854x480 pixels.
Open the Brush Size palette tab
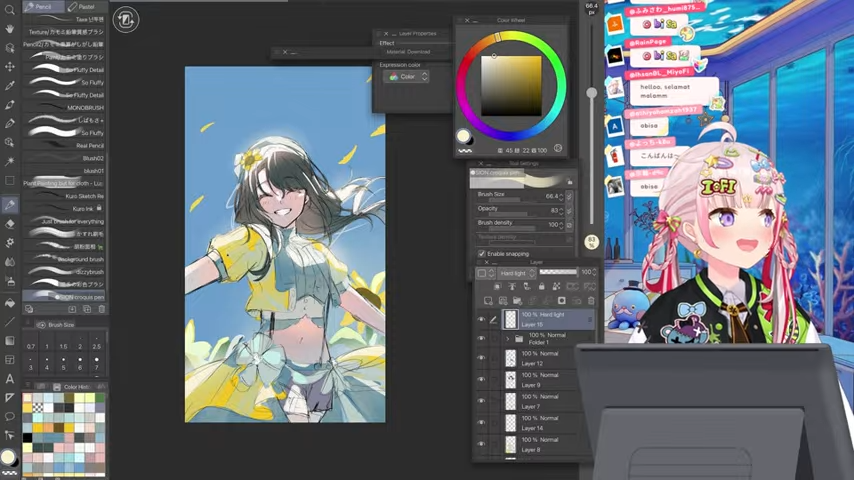(x=57, y=325)
